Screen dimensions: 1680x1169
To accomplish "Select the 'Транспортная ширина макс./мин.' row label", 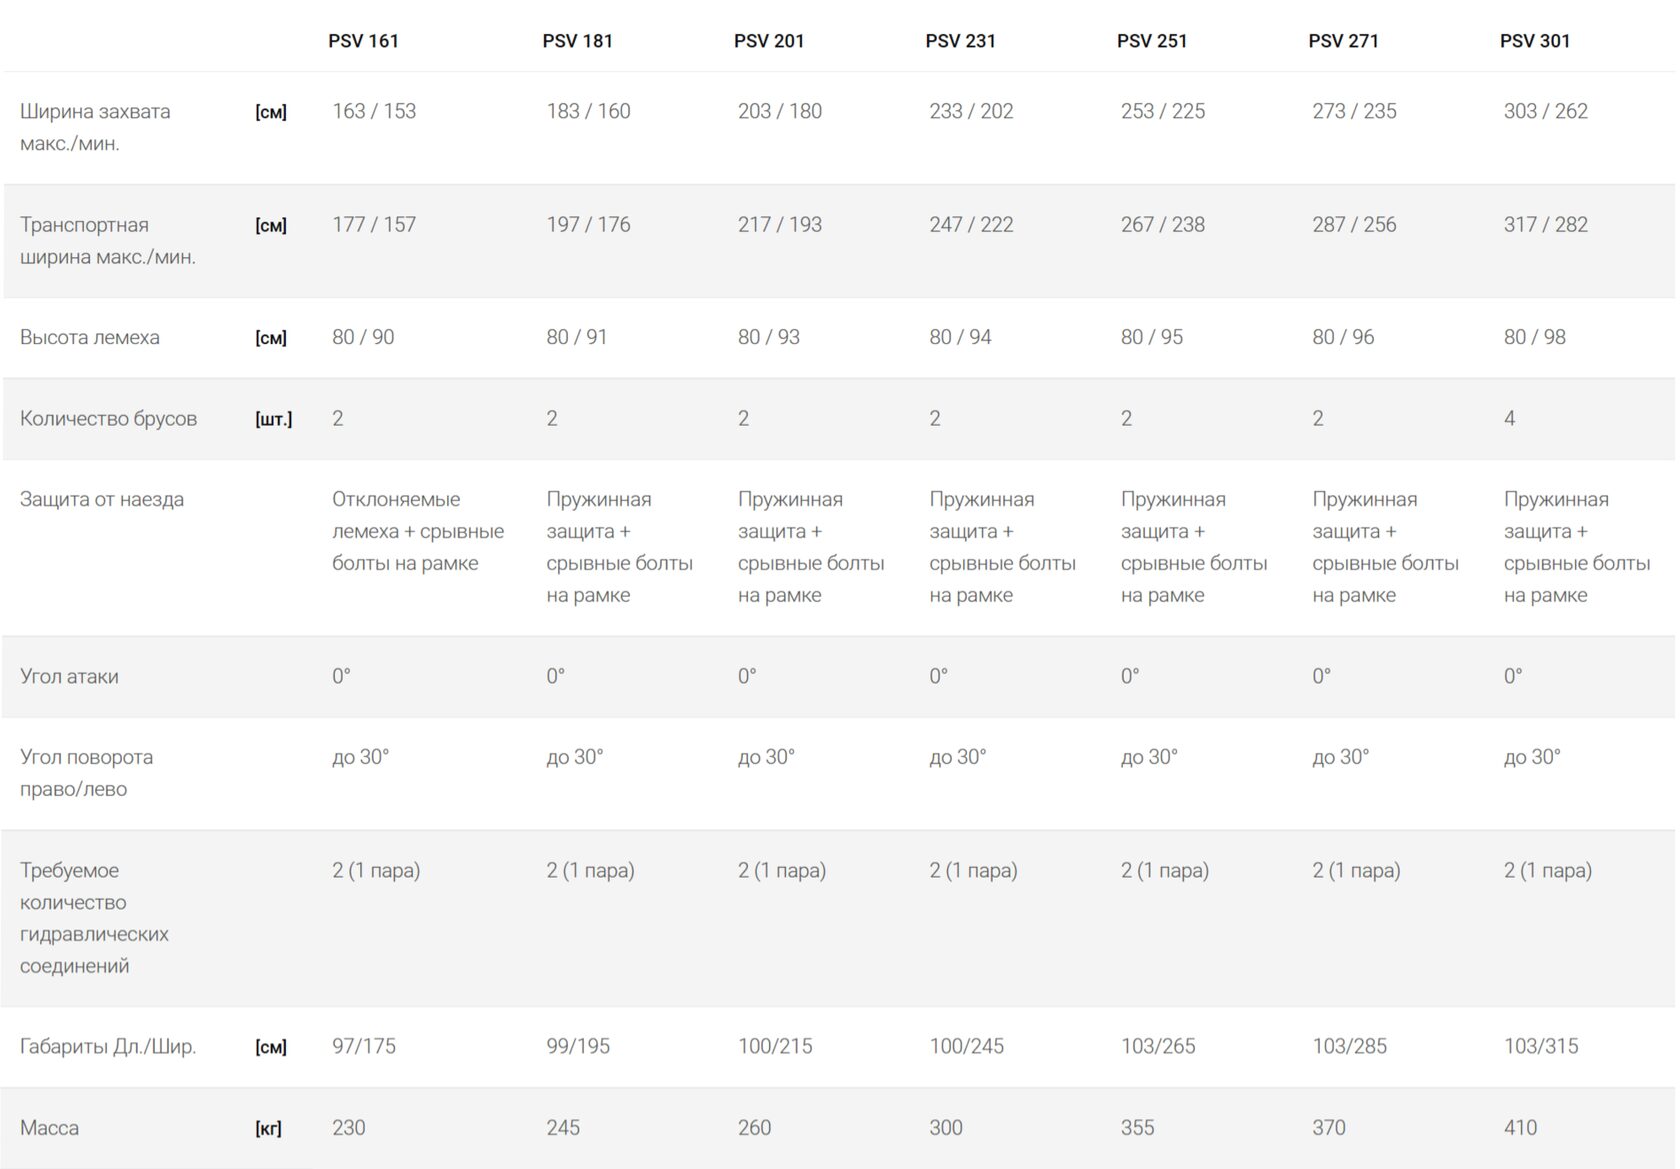I will pyautogui.click(x=107, y=240).
